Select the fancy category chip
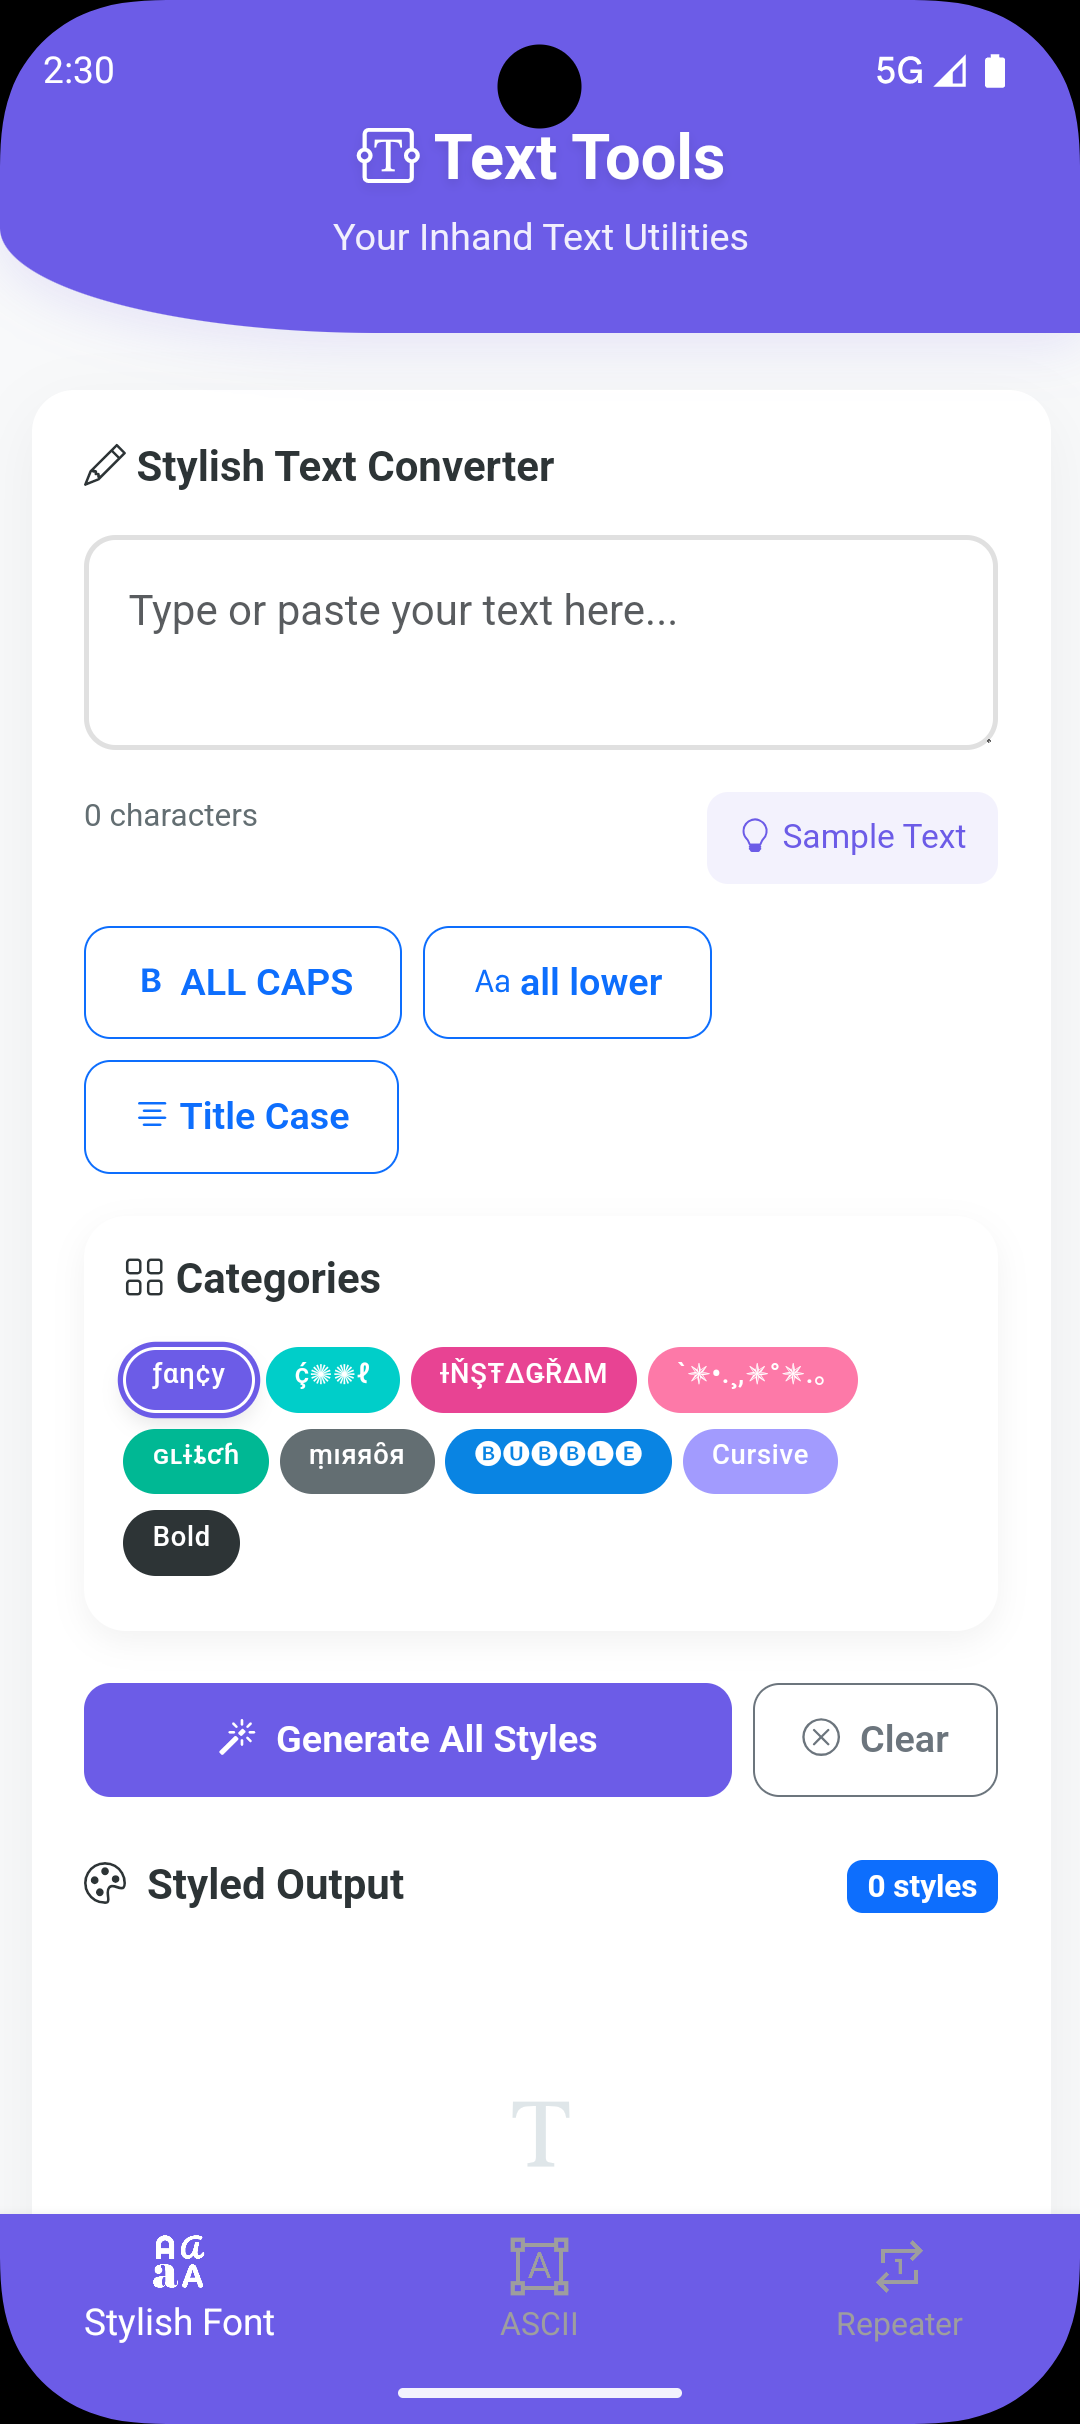 189,1379
